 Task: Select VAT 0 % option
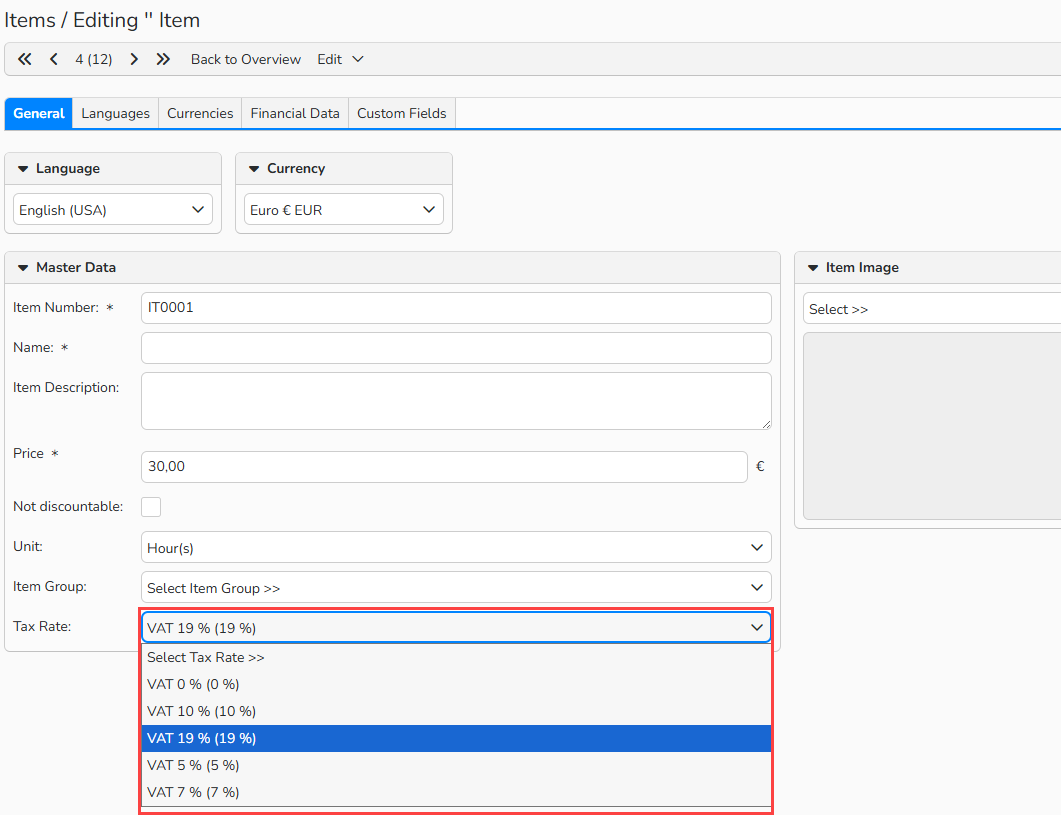coord(456,684)
